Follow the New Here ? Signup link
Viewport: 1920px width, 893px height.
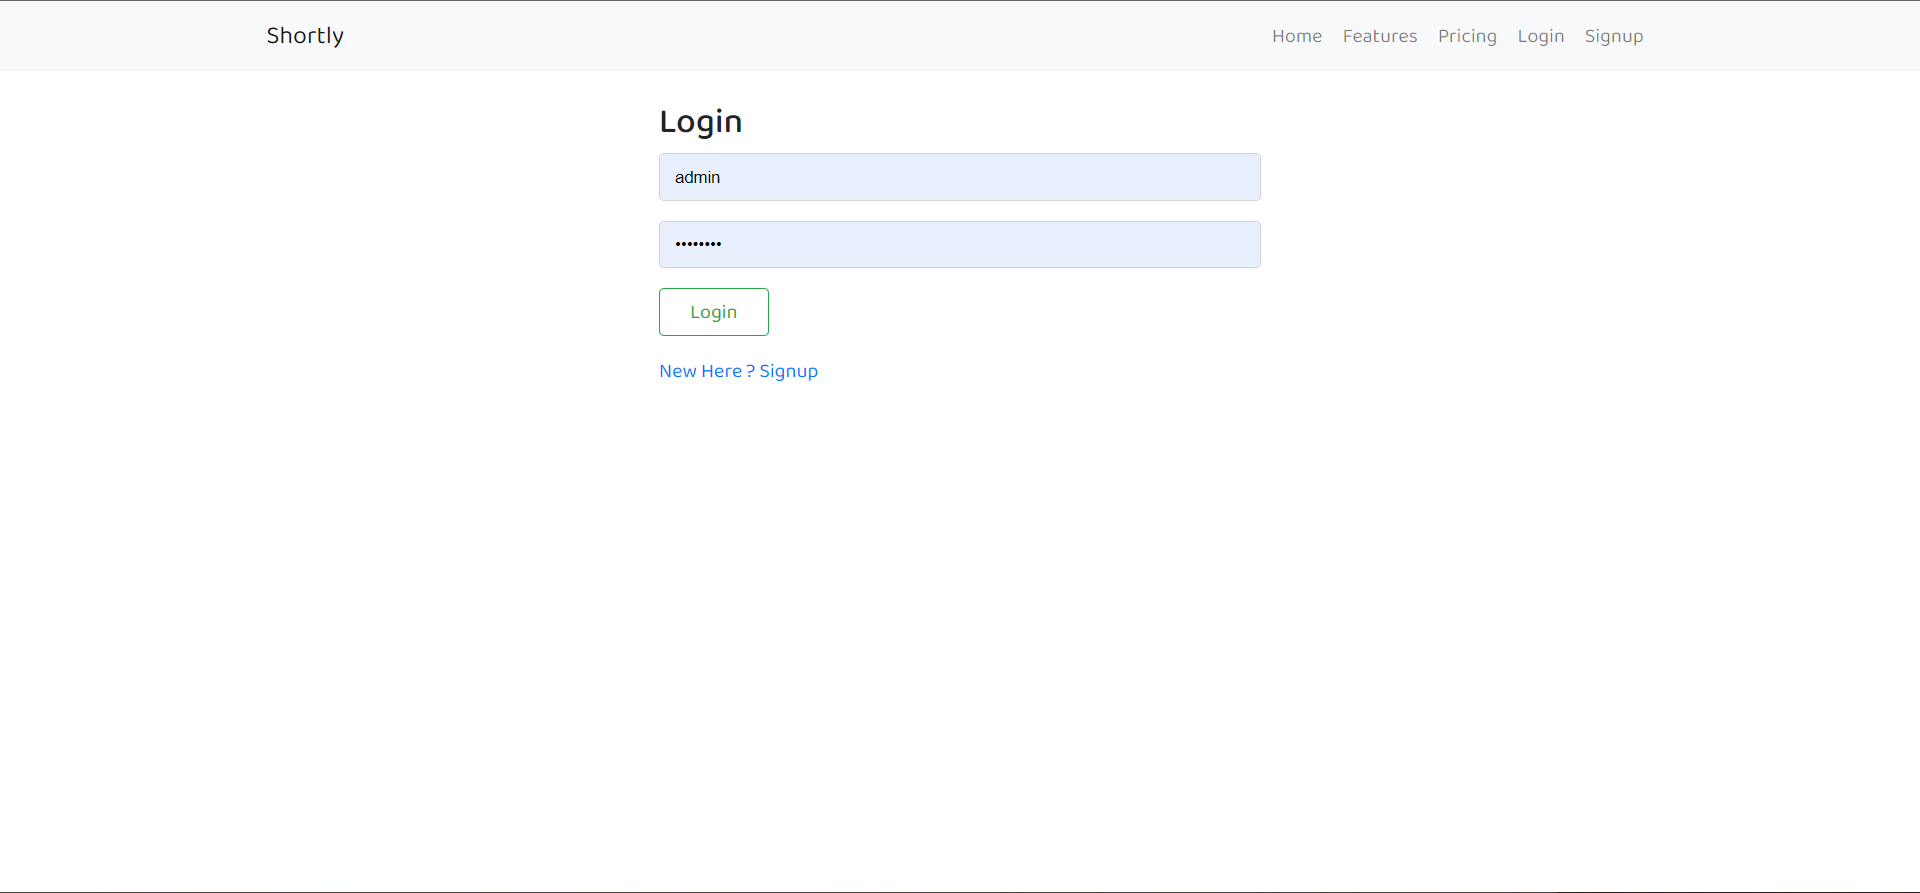[x=739, y=371]
